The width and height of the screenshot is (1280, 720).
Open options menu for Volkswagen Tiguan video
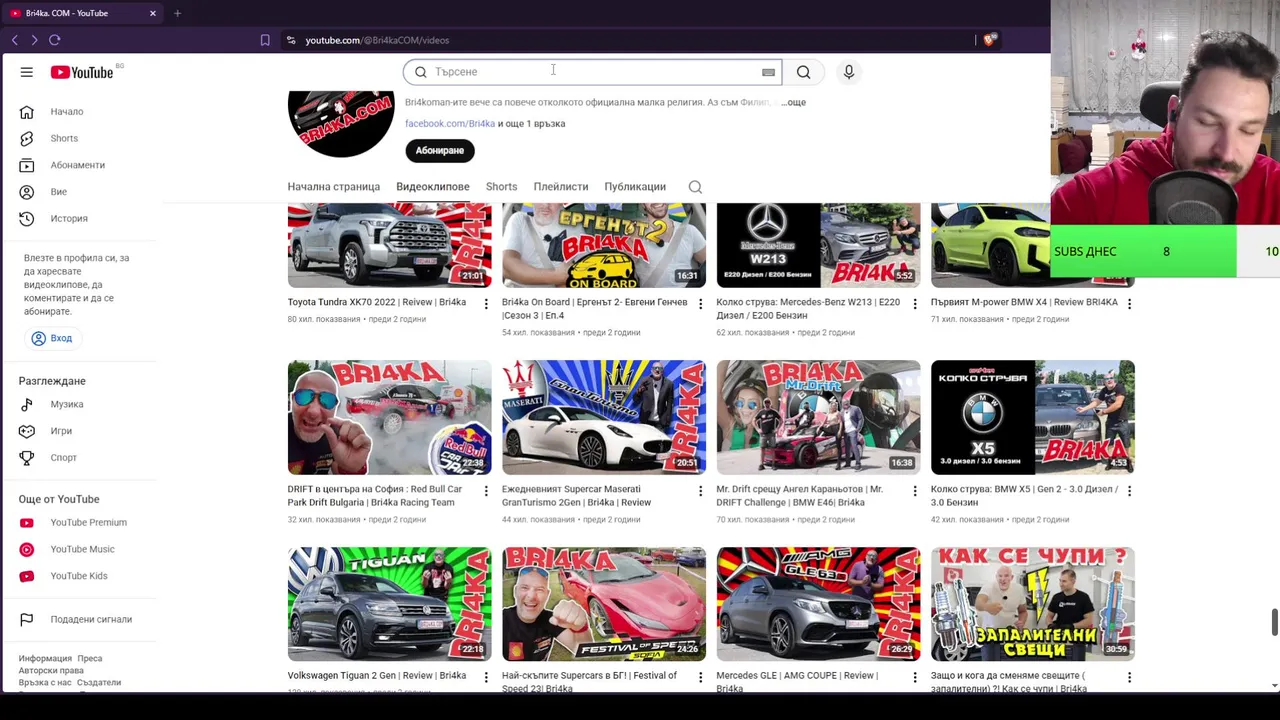(486, 678)
